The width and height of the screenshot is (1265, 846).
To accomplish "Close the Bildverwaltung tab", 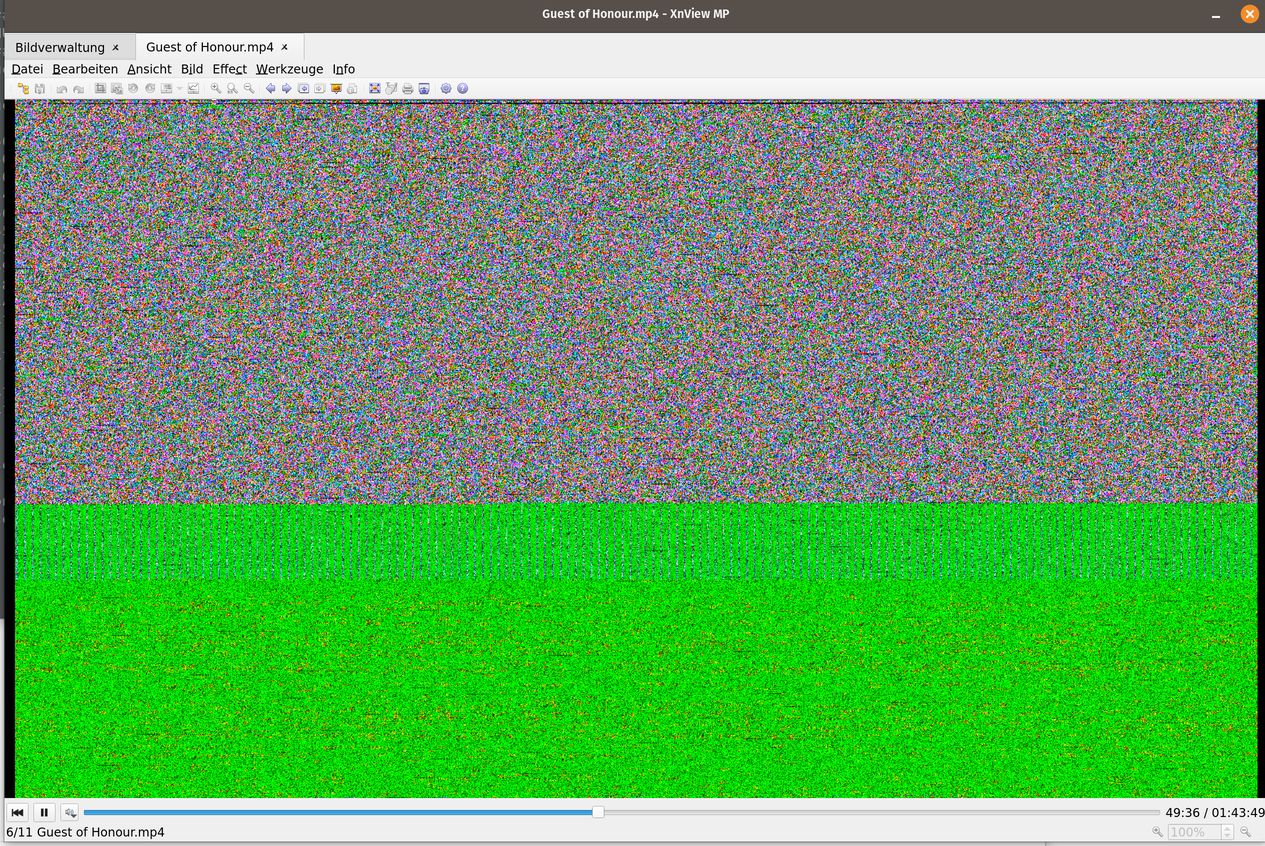I will click(x=116, y=47).
